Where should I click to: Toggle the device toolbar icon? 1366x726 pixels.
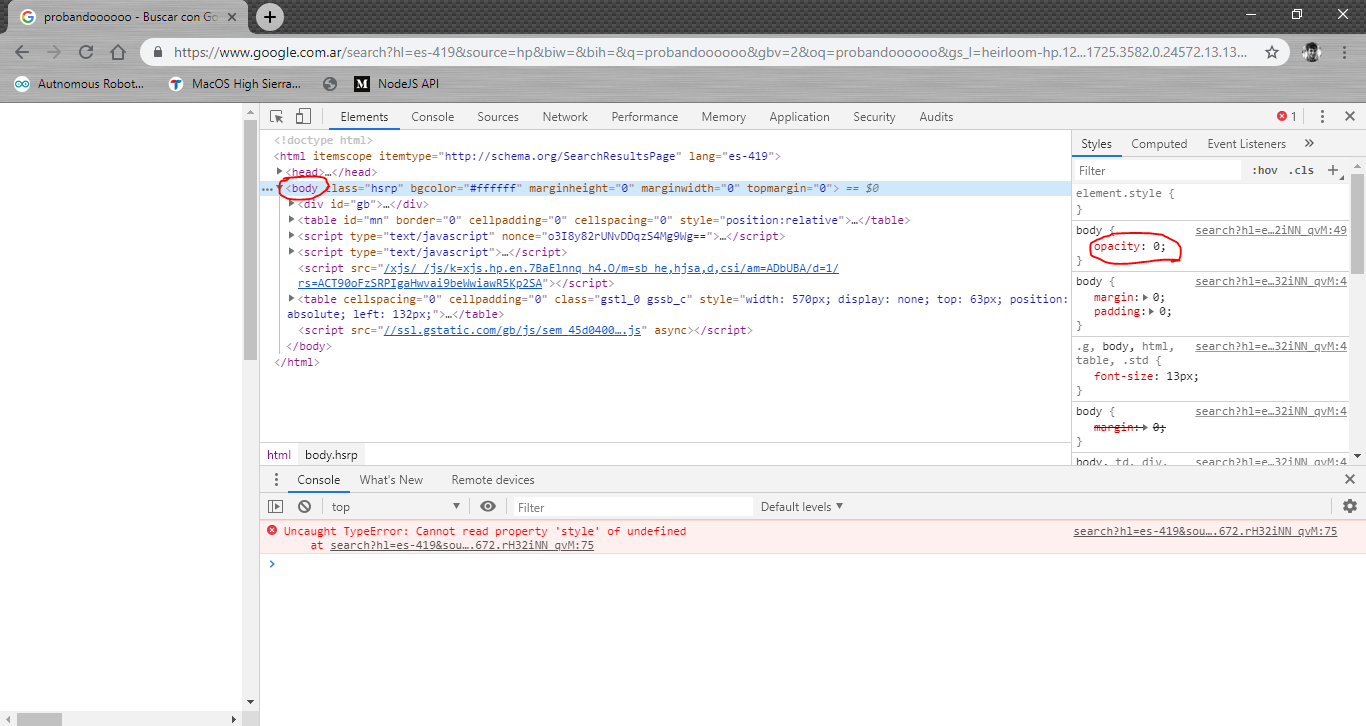click(303, 117)
